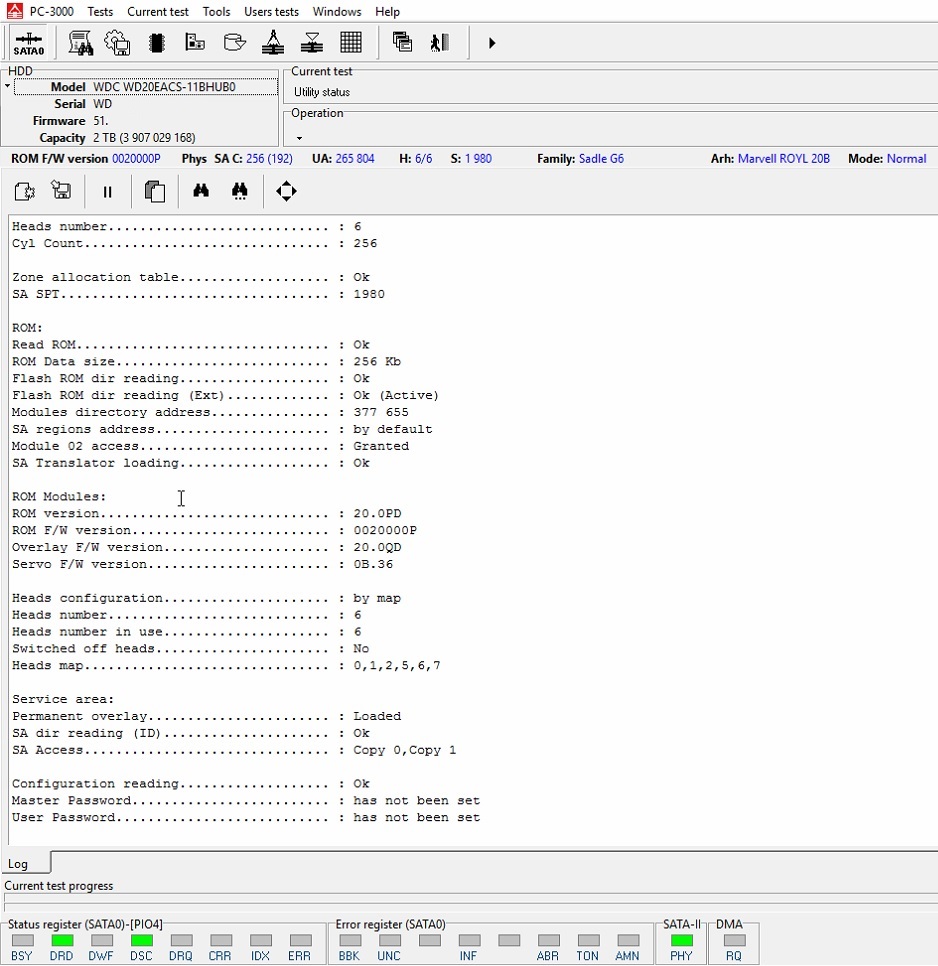Image resolution: width=938 pixels, height=966 pixels.
Task: Click the cascaded windows icon
Action: 402,42
